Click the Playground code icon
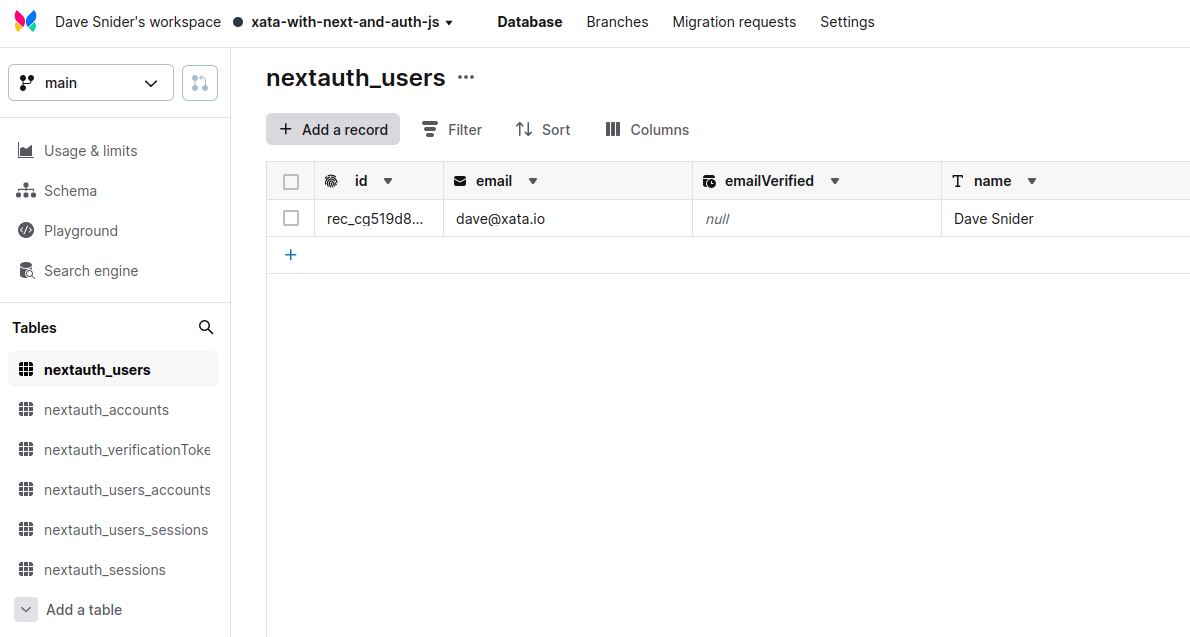The height and width of the screenshot is (637, 1190). click(26, 230)
